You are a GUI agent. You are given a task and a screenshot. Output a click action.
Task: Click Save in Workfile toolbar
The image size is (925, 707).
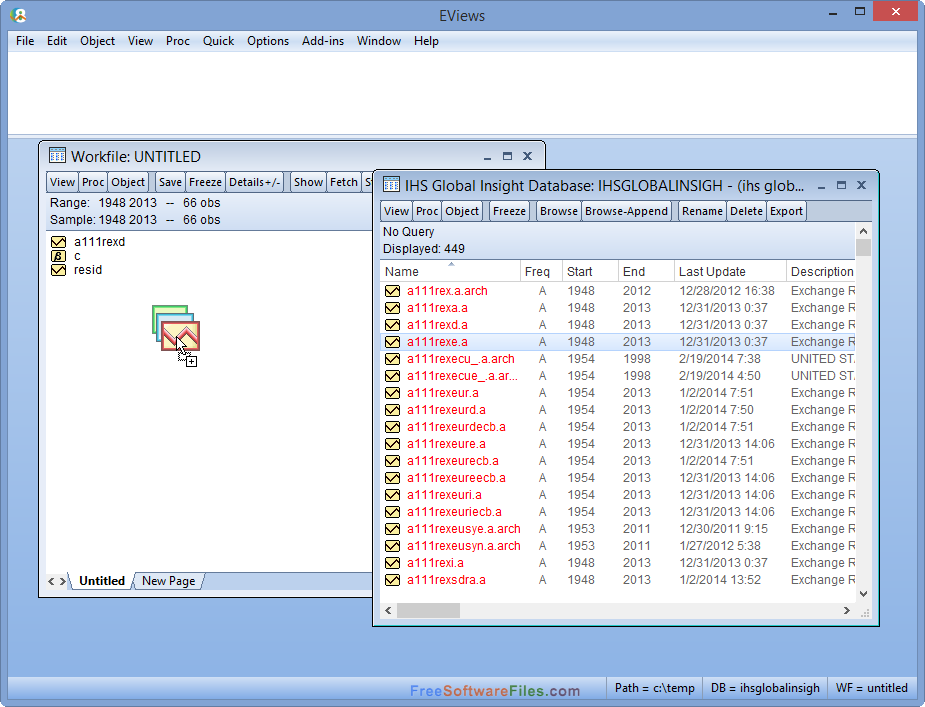click(x=170, y=182)
